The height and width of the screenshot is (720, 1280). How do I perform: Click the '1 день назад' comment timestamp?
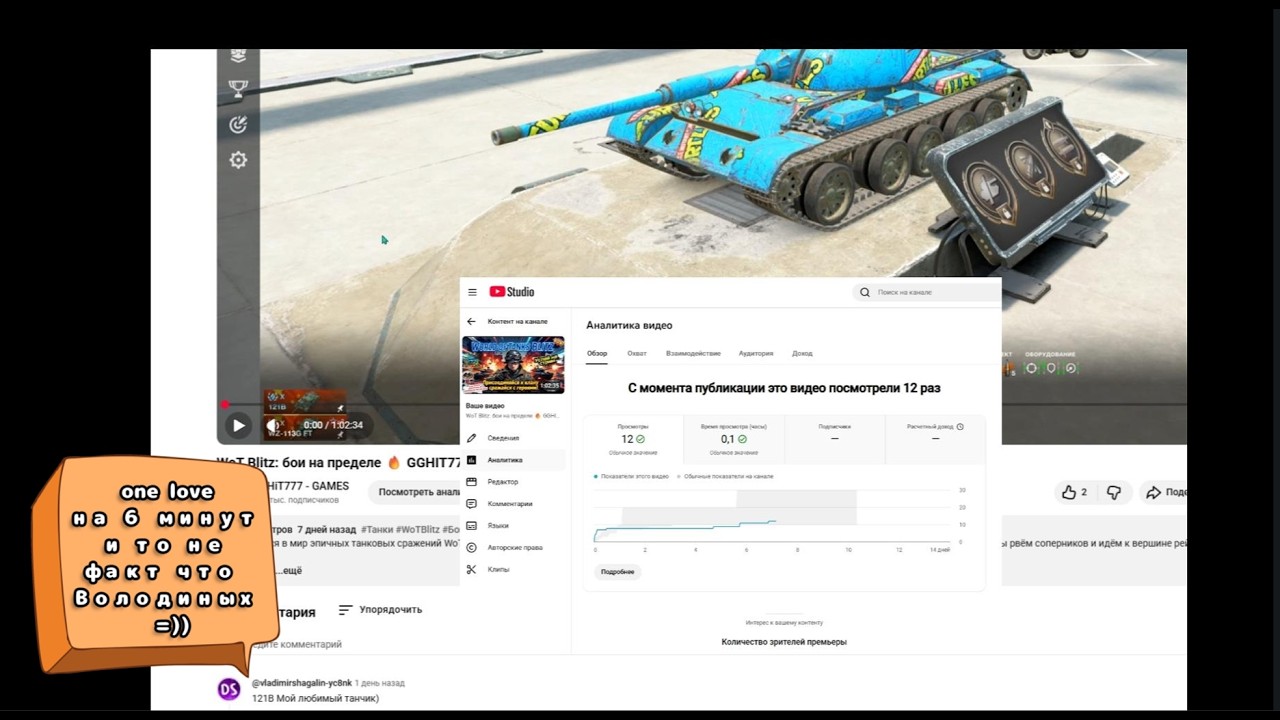point(380,683)
